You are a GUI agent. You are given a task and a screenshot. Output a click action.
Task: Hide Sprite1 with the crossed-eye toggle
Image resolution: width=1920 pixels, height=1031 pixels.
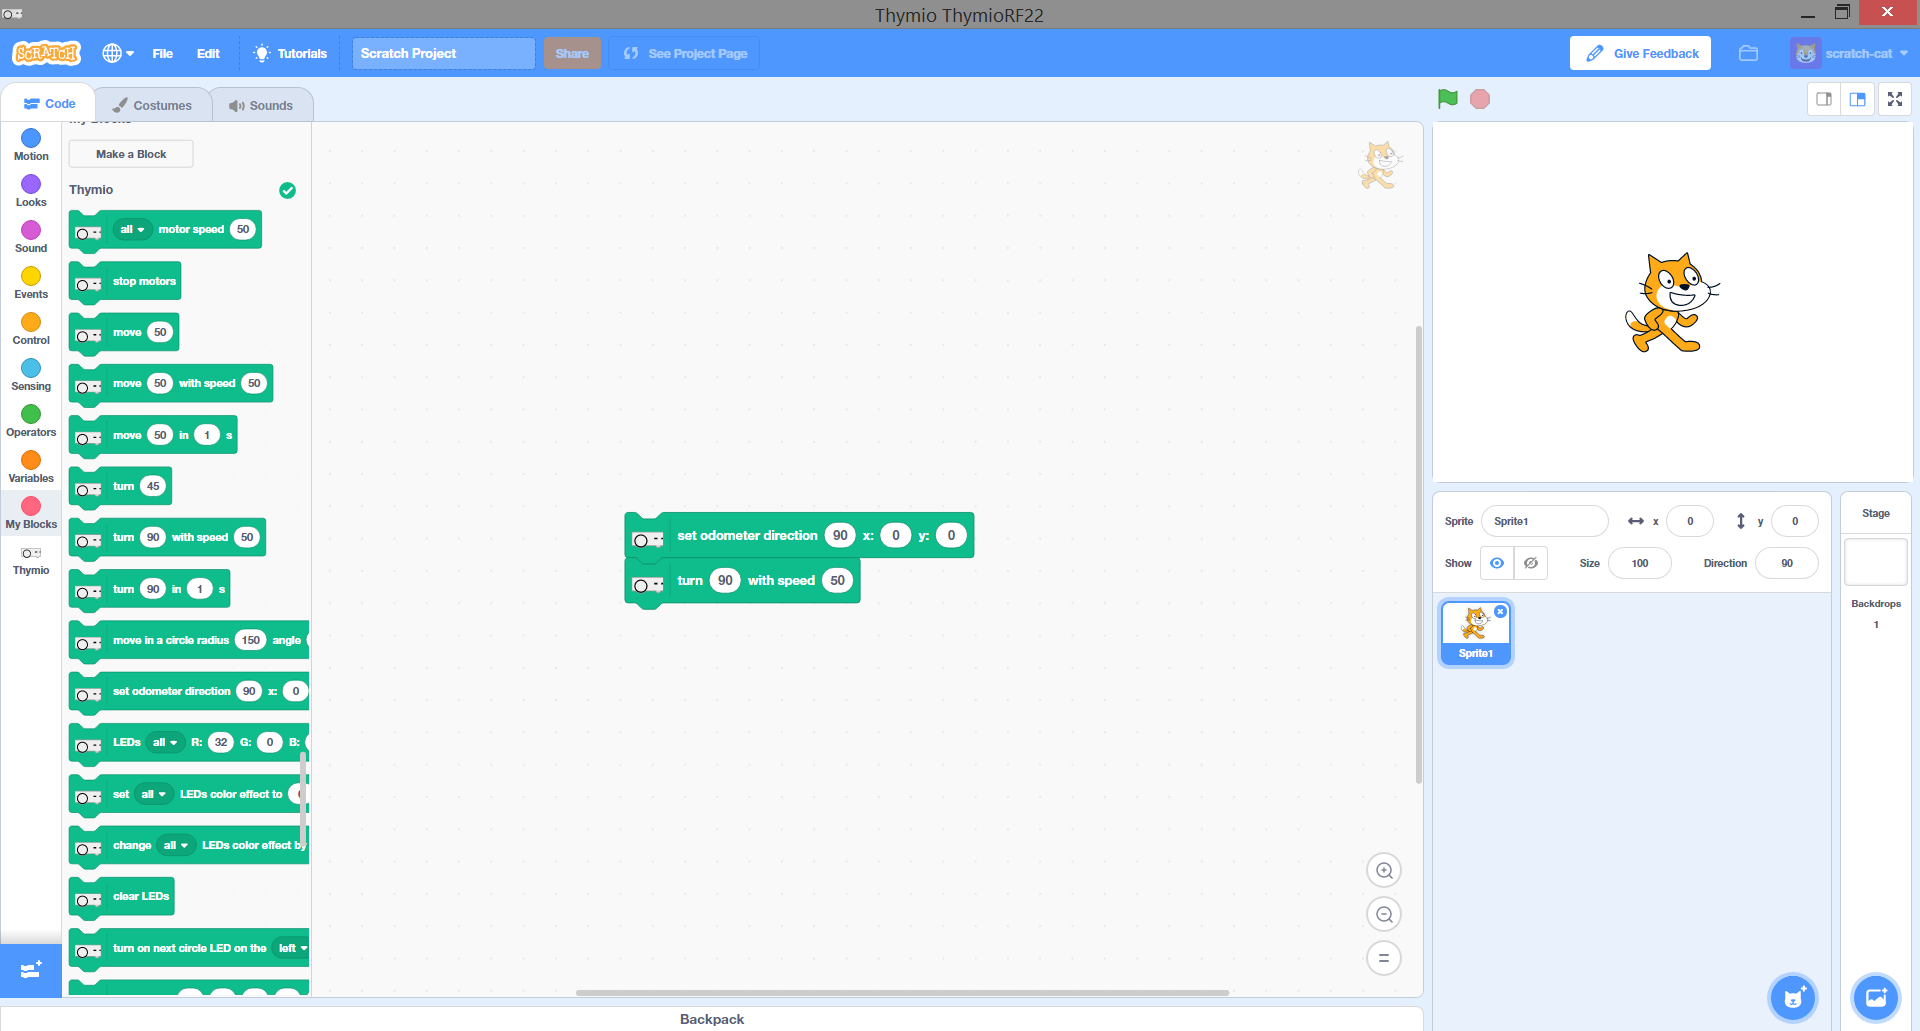(1530, 563)
